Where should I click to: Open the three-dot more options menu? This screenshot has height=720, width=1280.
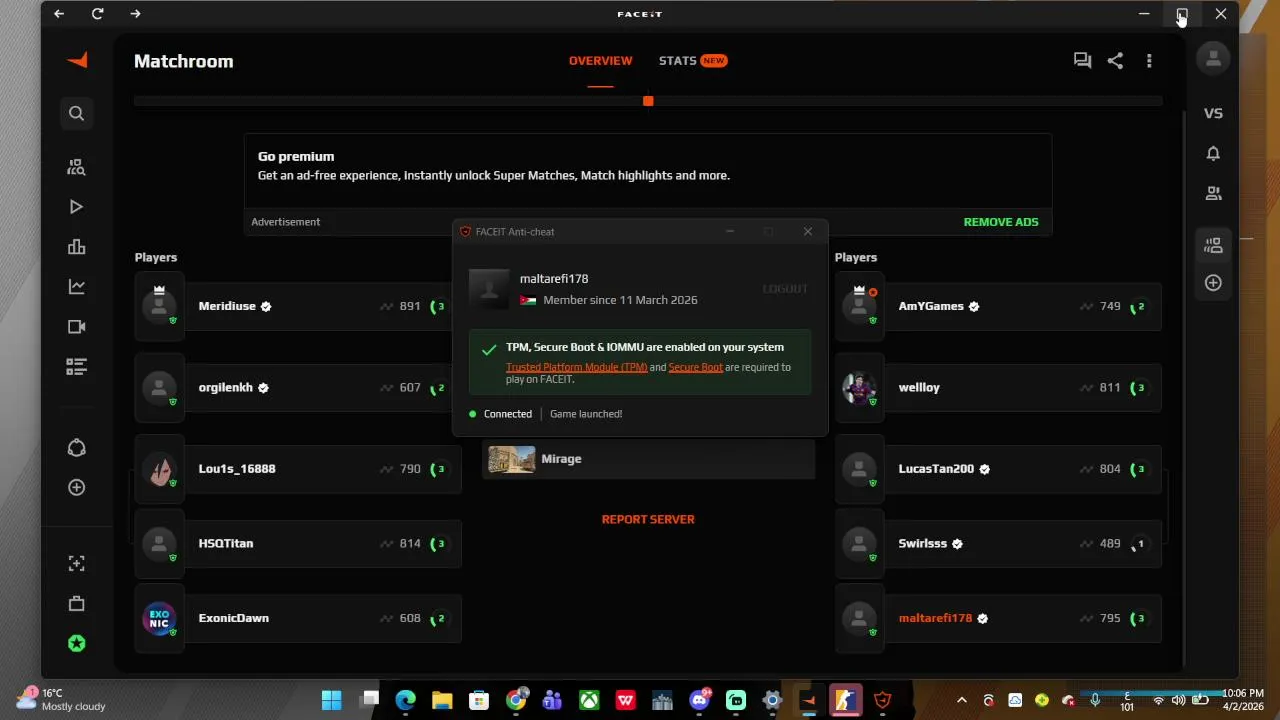(1149, 61)
